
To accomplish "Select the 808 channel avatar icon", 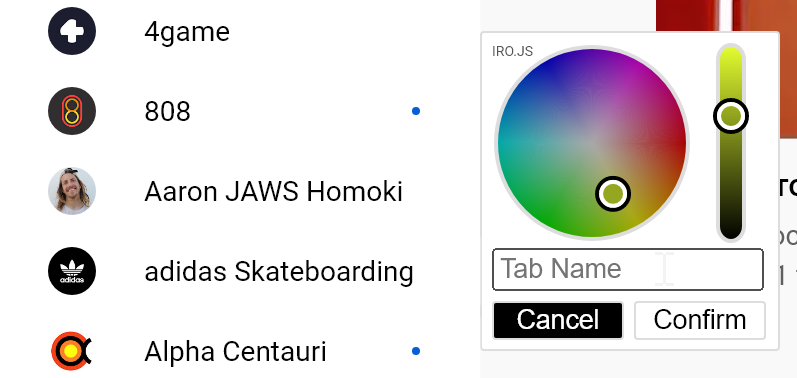I will pos(72,111).
